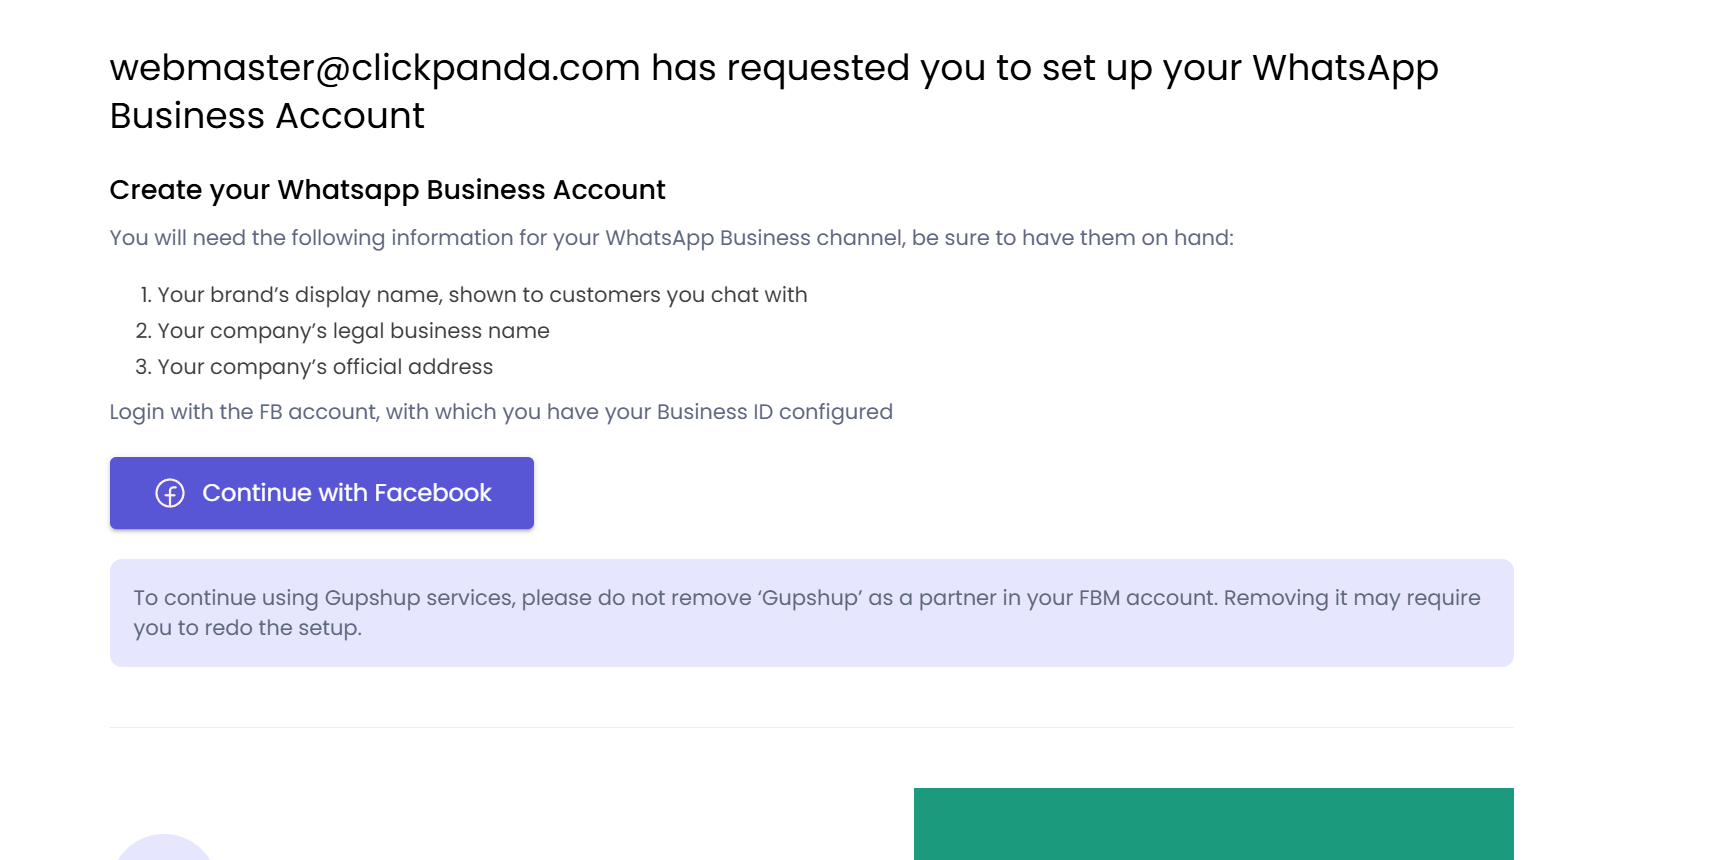The image size is (1731, 860).
Task: Click the webmaster@clickpanda.com email in the heading
Action: [x=375, y=68]
